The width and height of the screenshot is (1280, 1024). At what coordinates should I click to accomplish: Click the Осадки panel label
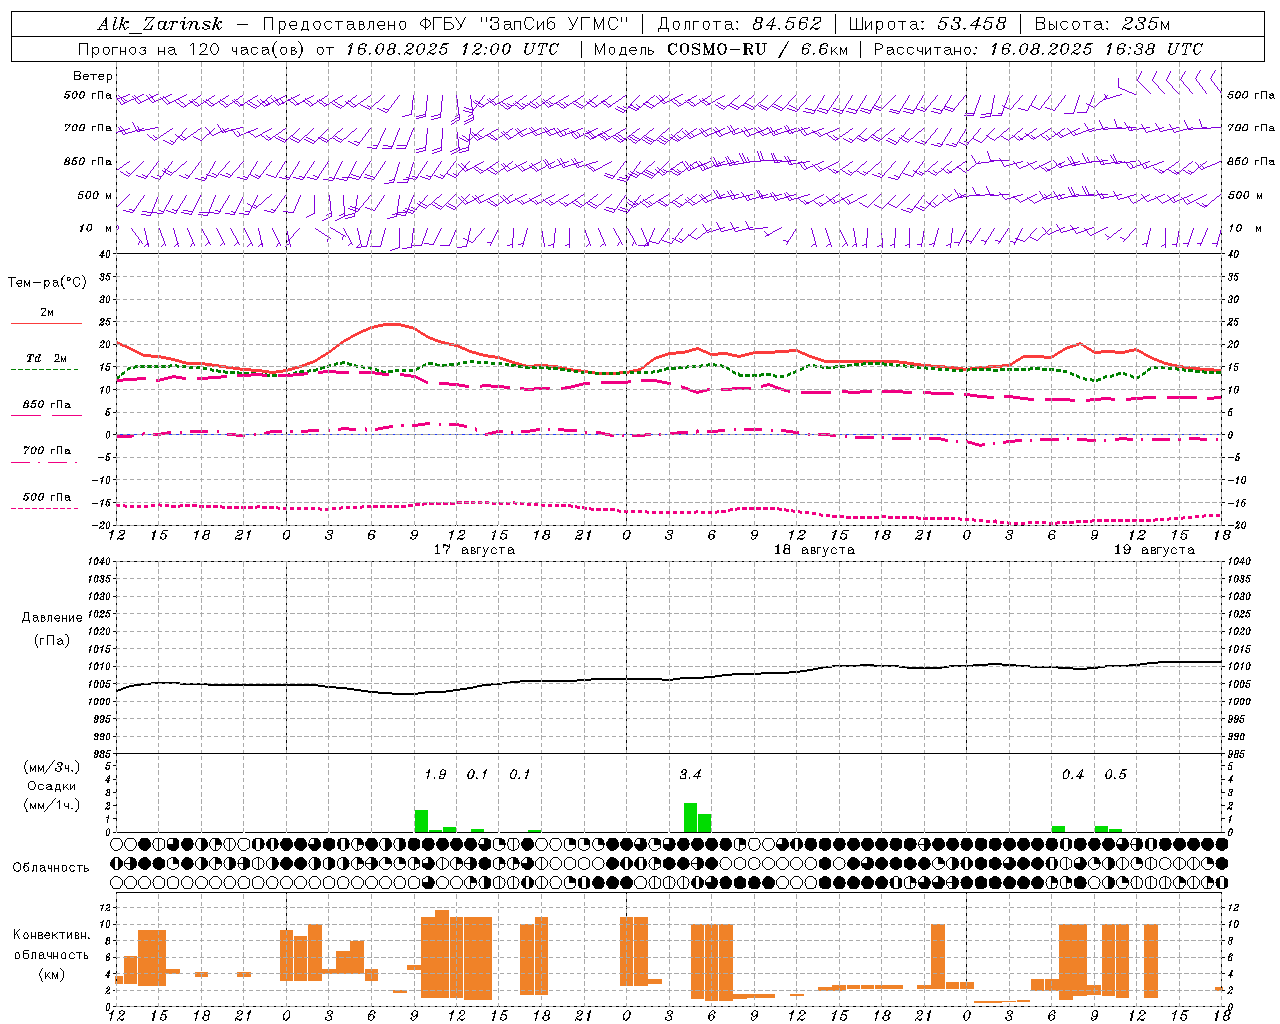click(51, 786)
